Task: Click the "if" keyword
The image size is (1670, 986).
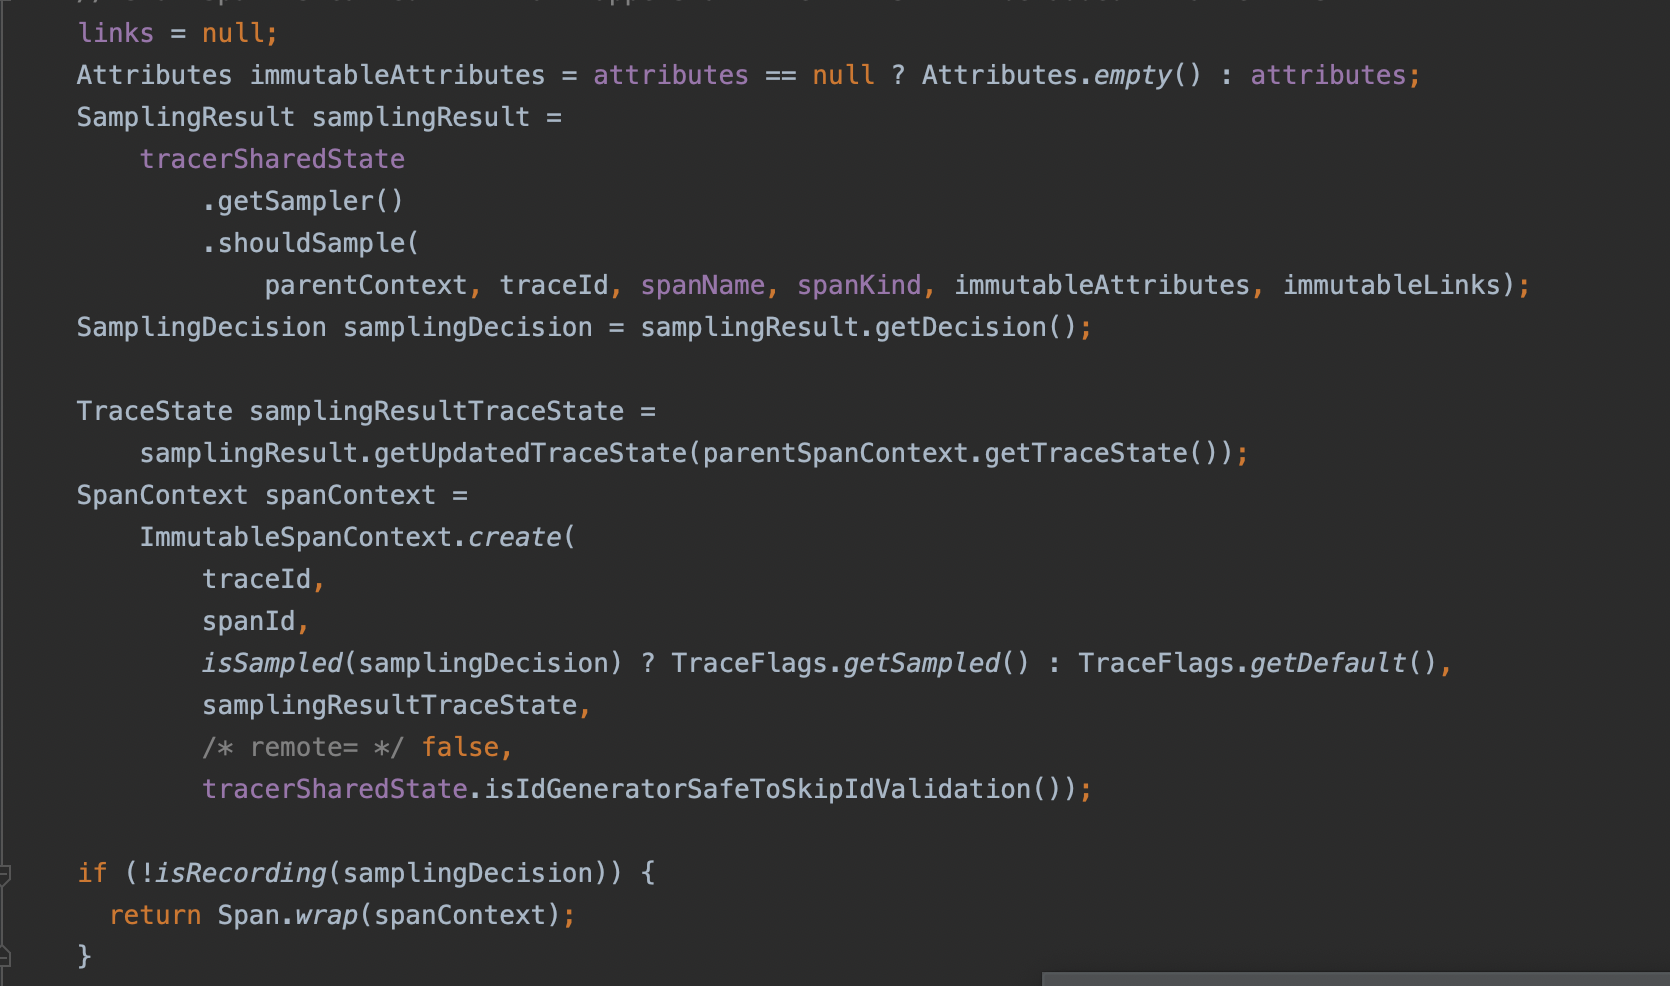Action: 92,873
